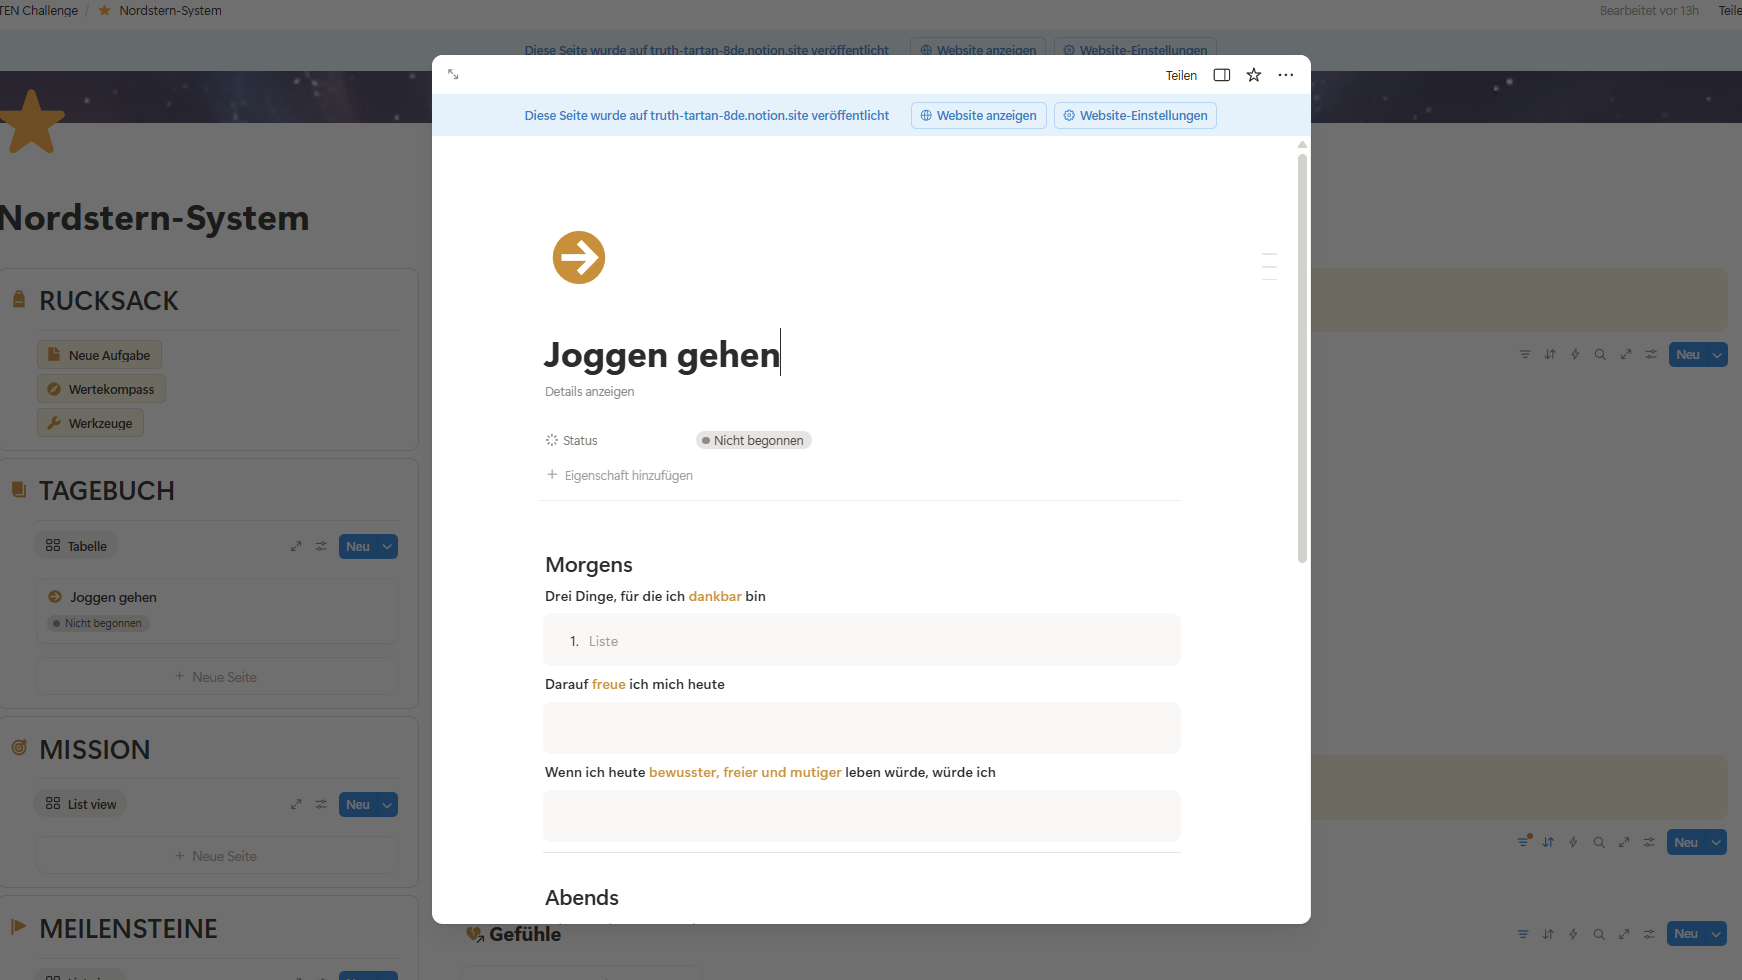The height and width of the screenshot is (980, 1742).
Task: Click the Website anzeigen button
Action: tap(978, 116)
